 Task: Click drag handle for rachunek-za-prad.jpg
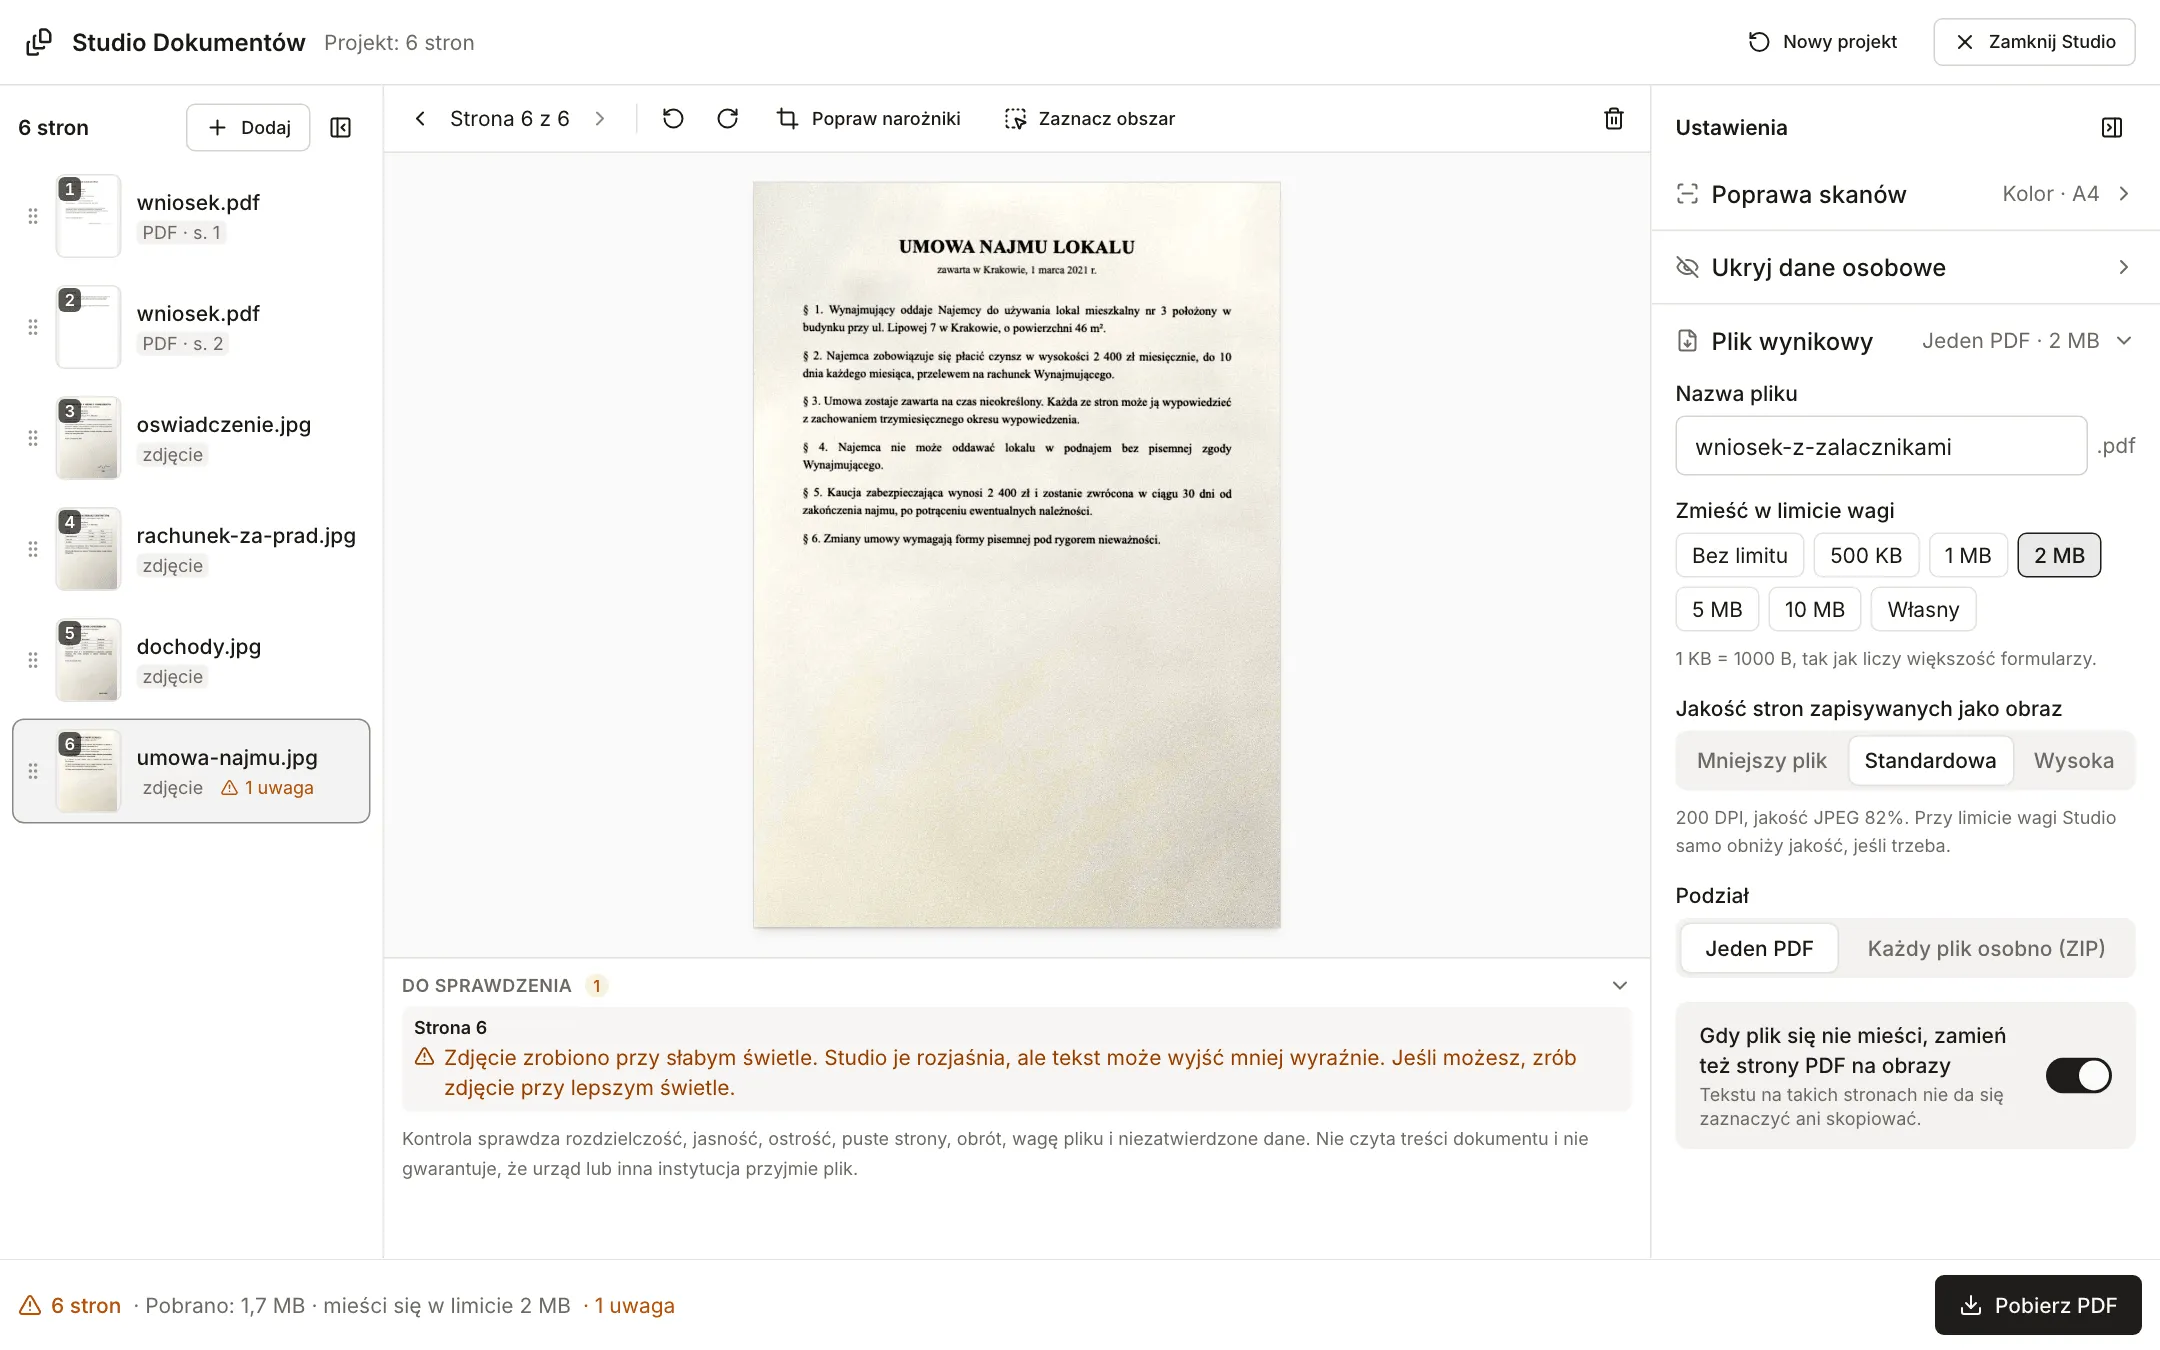click(x=33, y=549)
